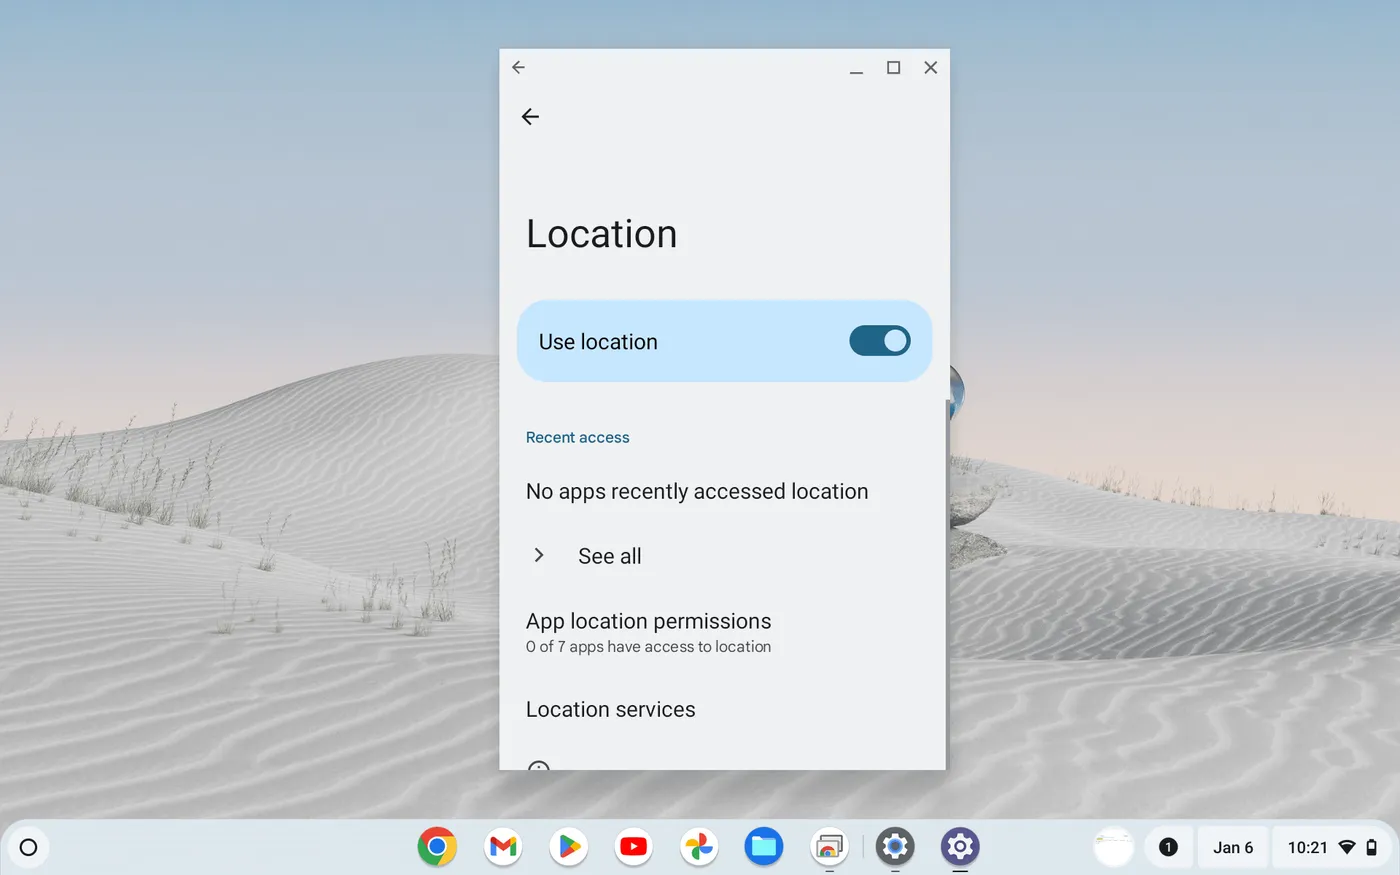Open the screen capture gallery app on the shelf
The height and width of the screenshot is (875, 1400).
tap(829, 847)
